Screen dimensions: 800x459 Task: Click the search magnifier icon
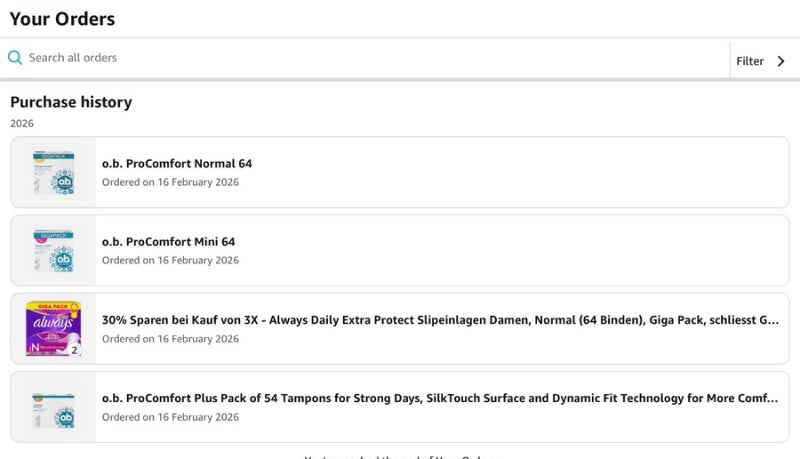coord(15,58)
